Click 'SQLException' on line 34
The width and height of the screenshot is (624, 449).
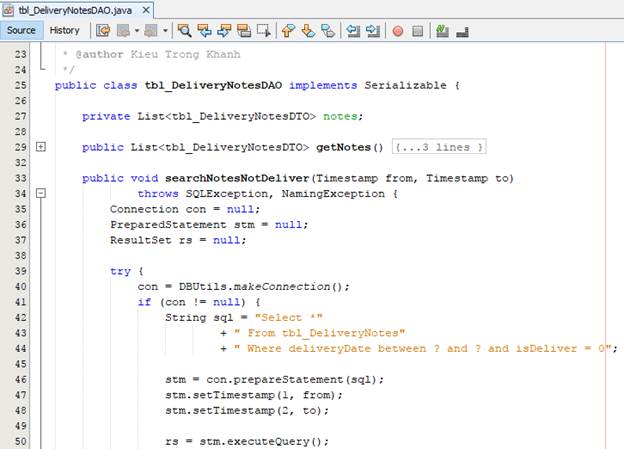(x=227, y=194)
